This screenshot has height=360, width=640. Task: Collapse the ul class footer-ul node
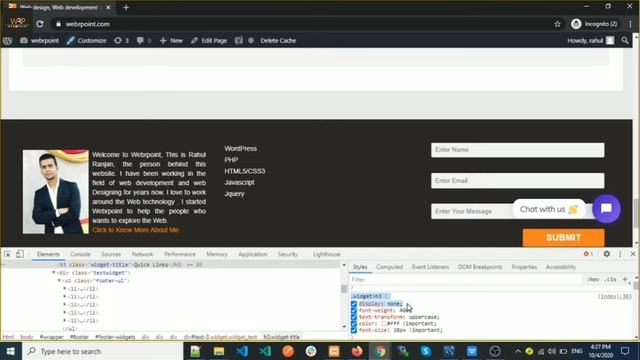pos(59,280)
